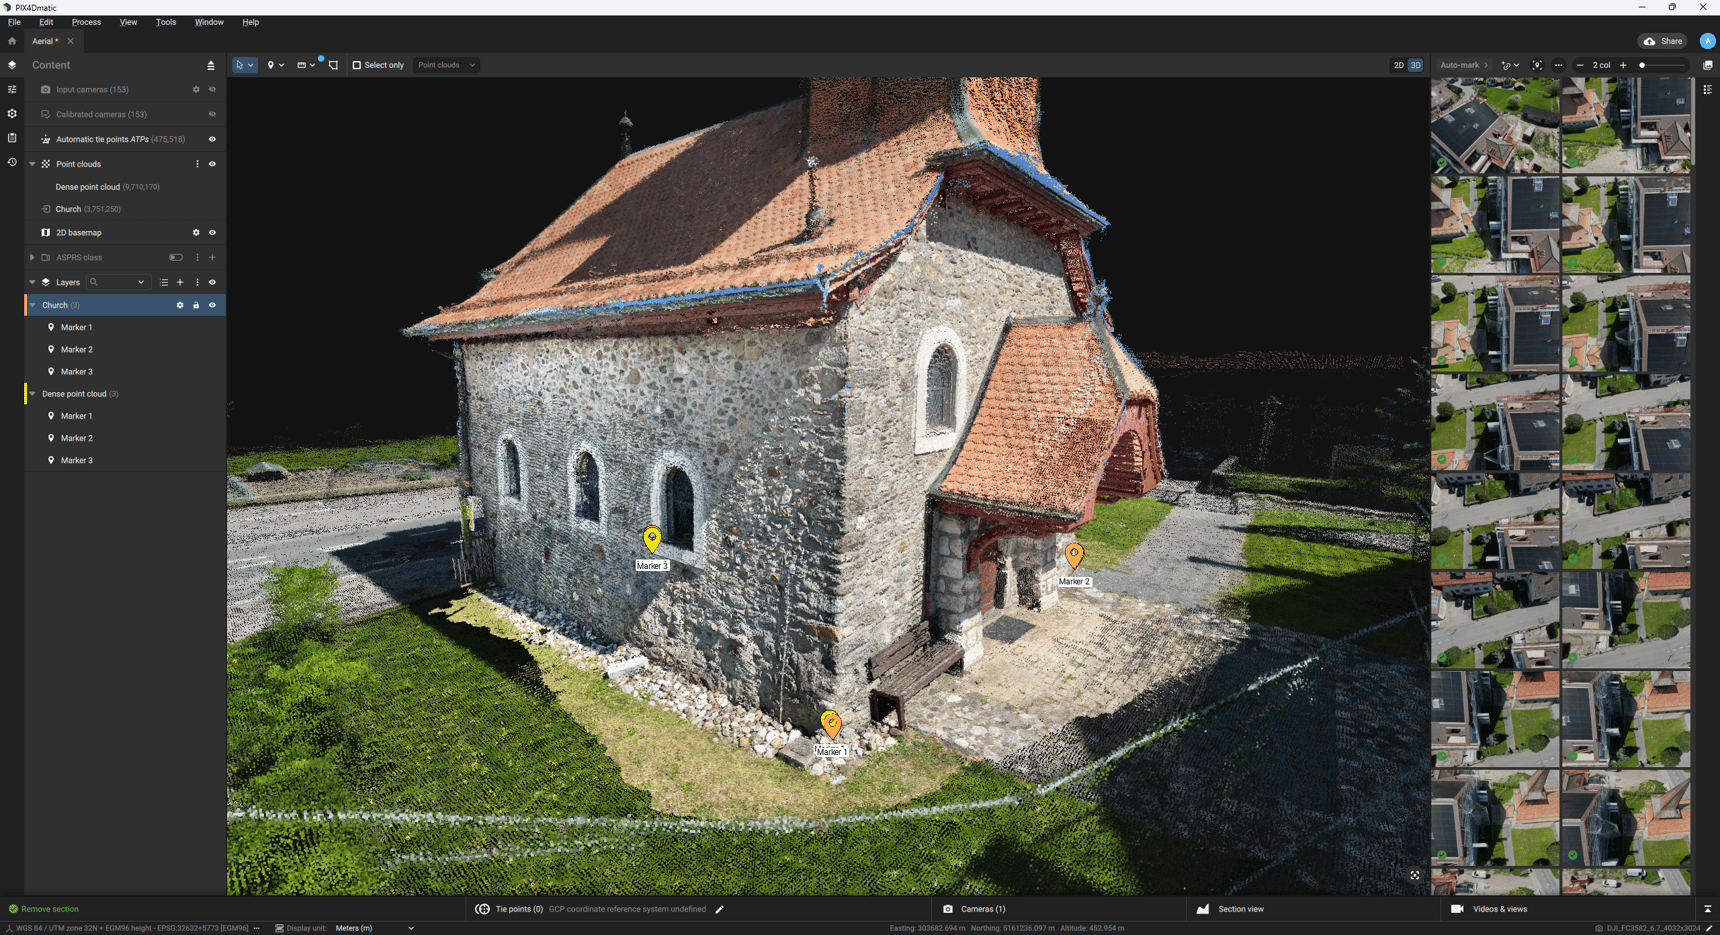The width and height of the screenshot is (1720, 935).
Task: Open Point clouds more options menu
Action: (x=197, y=164)
